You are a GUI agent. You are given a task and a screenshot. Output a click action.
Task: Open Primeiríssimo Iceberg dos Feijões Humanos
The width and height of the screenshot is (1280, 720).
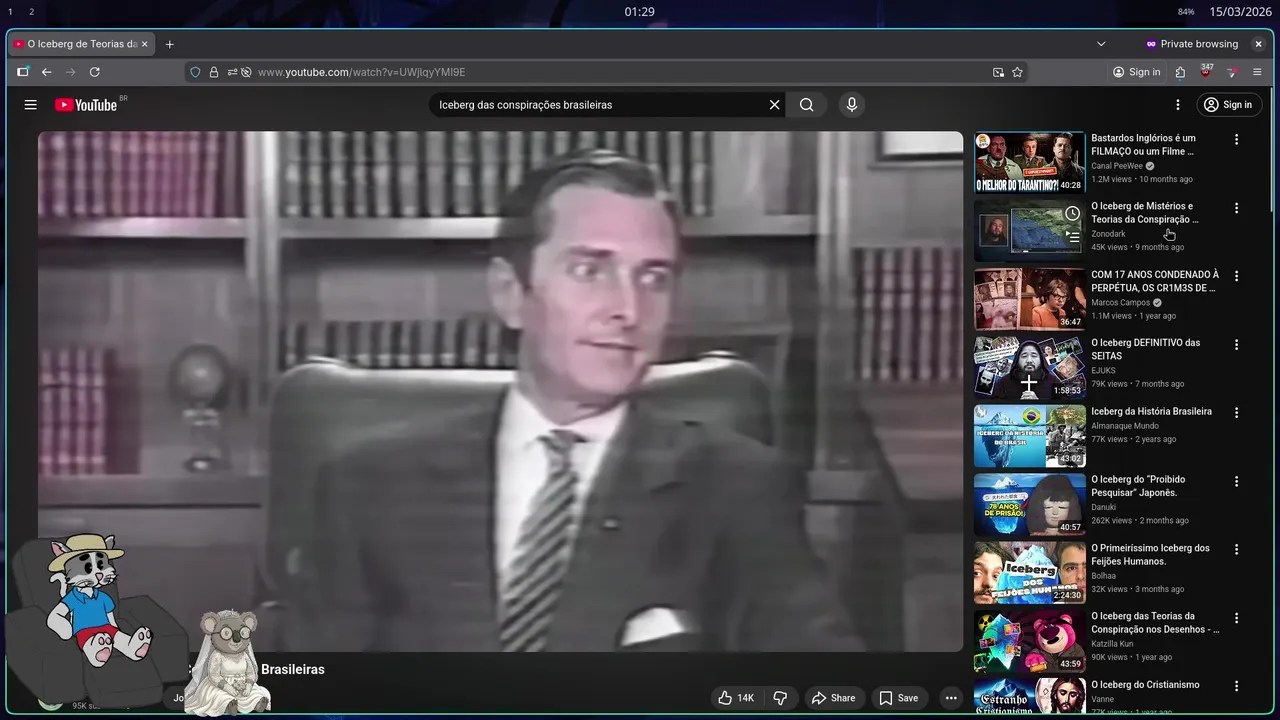pos(1150,554)
